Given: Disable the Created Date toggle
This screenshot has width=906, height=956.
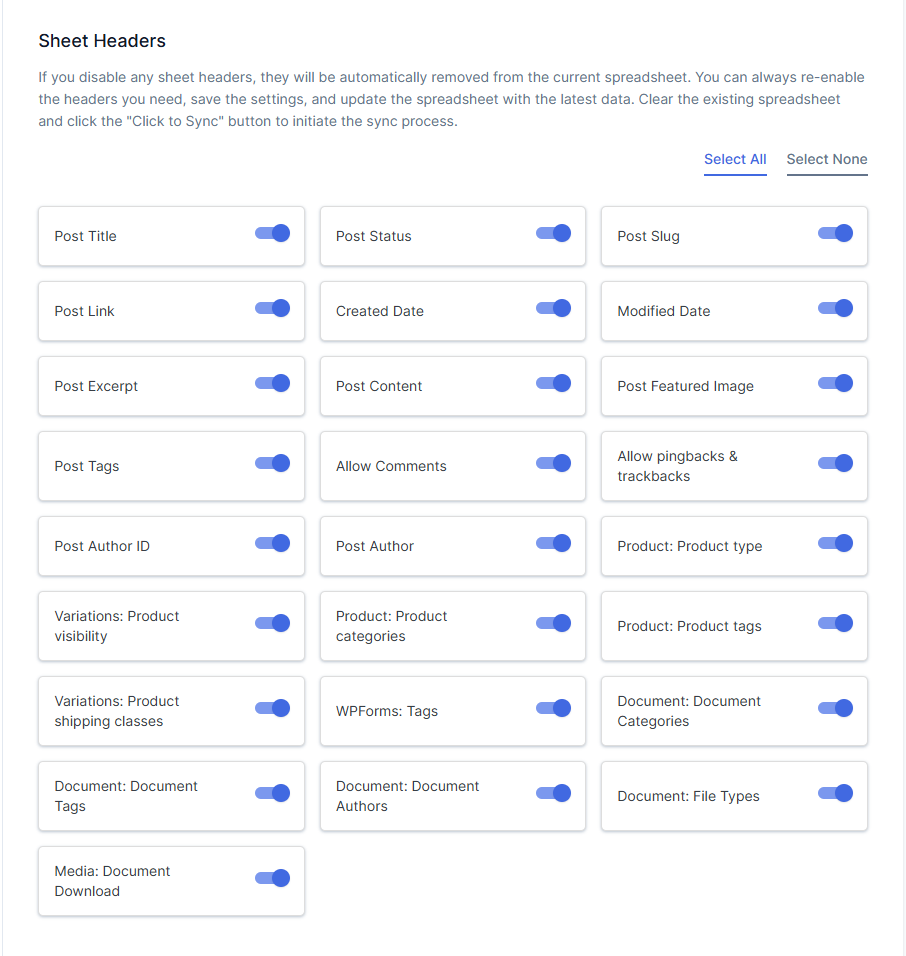Looking at the screenshot, I should coord(554,308).
